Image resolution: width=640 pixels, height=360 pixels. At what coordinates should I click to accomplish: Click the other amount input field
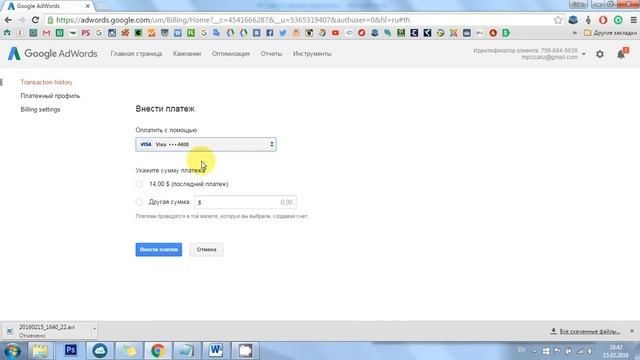click(245, 202)
